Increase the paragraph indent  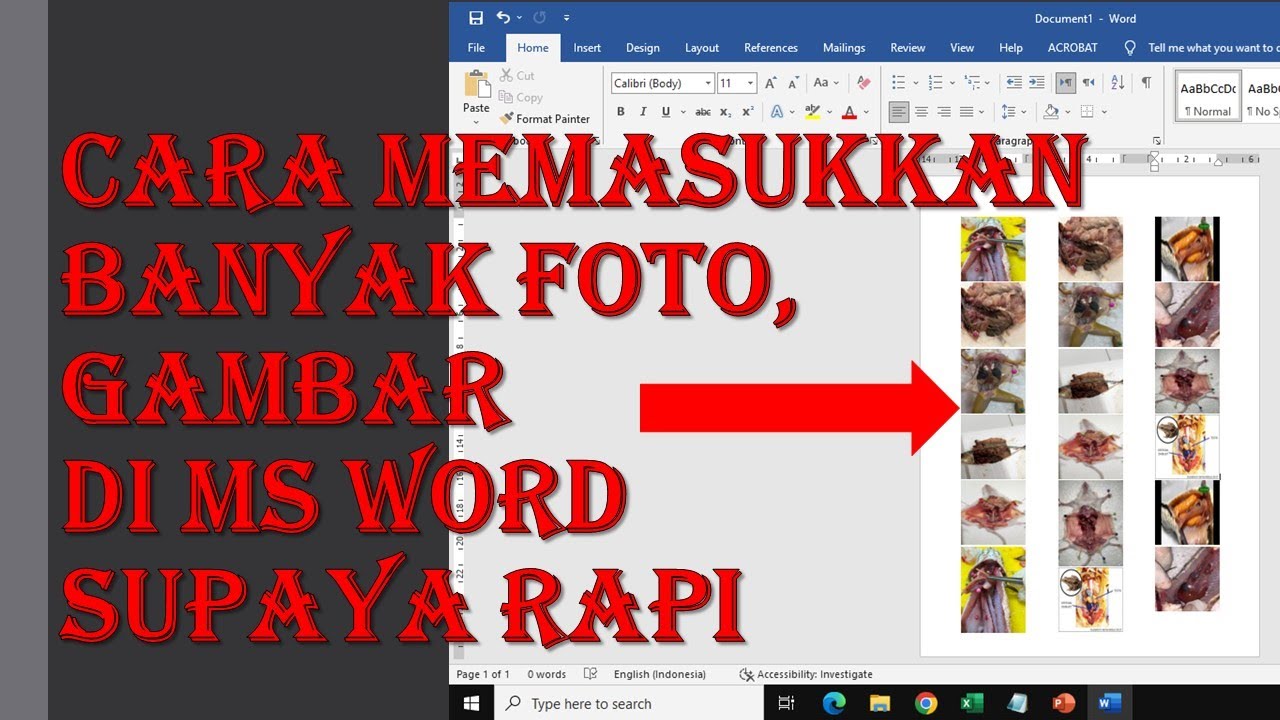[1037, 83]
